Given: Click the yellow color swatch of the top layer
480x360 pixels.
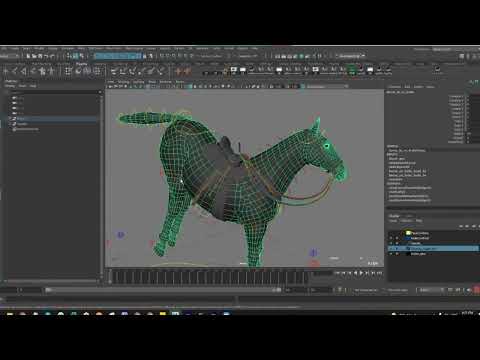Looking at the screenshot, I should tap(408, 233).
